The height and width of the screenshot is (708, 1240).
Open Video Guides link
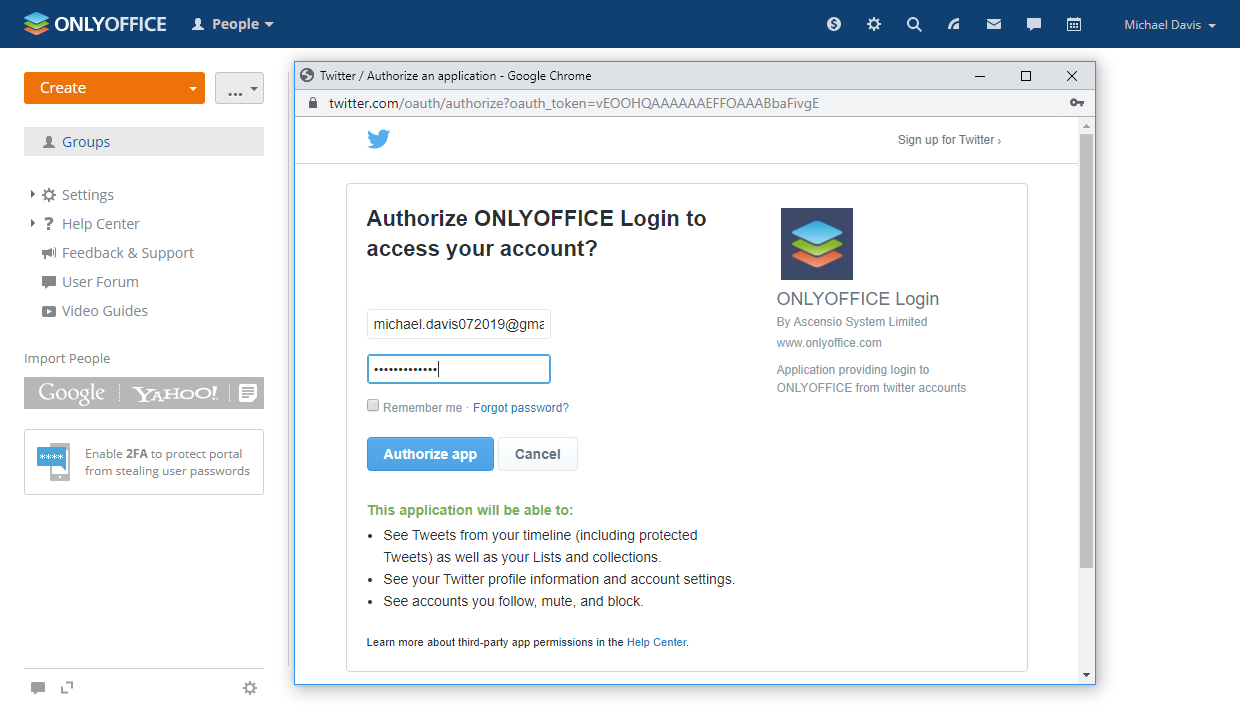105,311
